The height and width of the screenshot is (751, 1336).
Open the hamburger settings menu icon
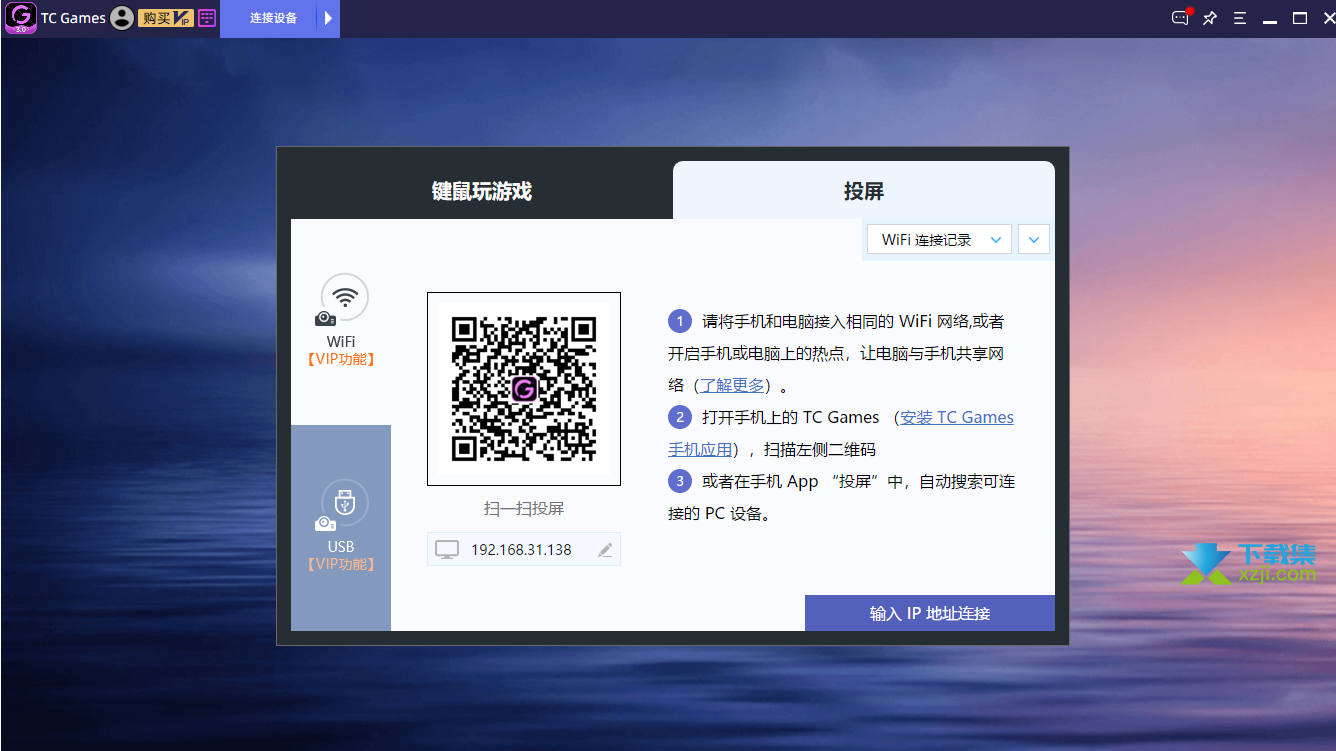(x=1239, y=18)
